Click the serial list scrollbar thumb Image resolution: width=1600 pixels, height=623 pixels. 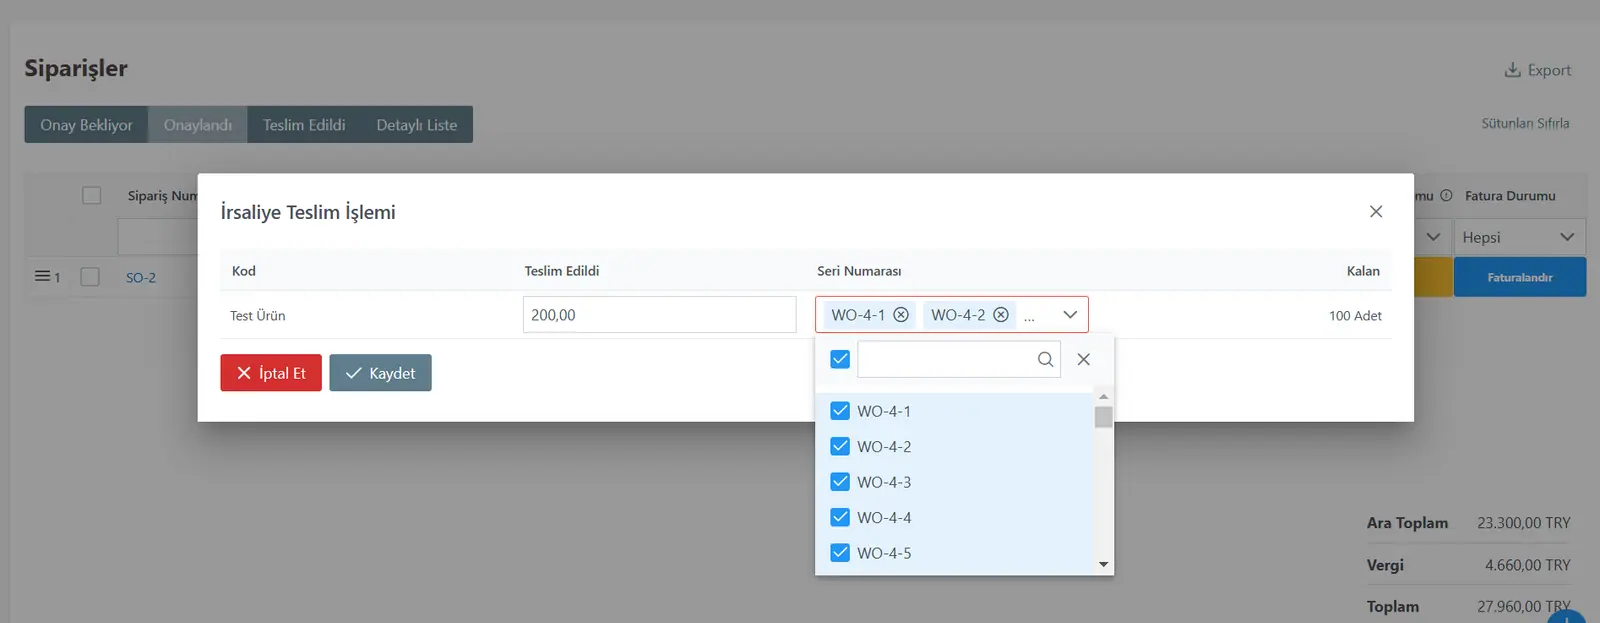click(x=1104, y=417)
